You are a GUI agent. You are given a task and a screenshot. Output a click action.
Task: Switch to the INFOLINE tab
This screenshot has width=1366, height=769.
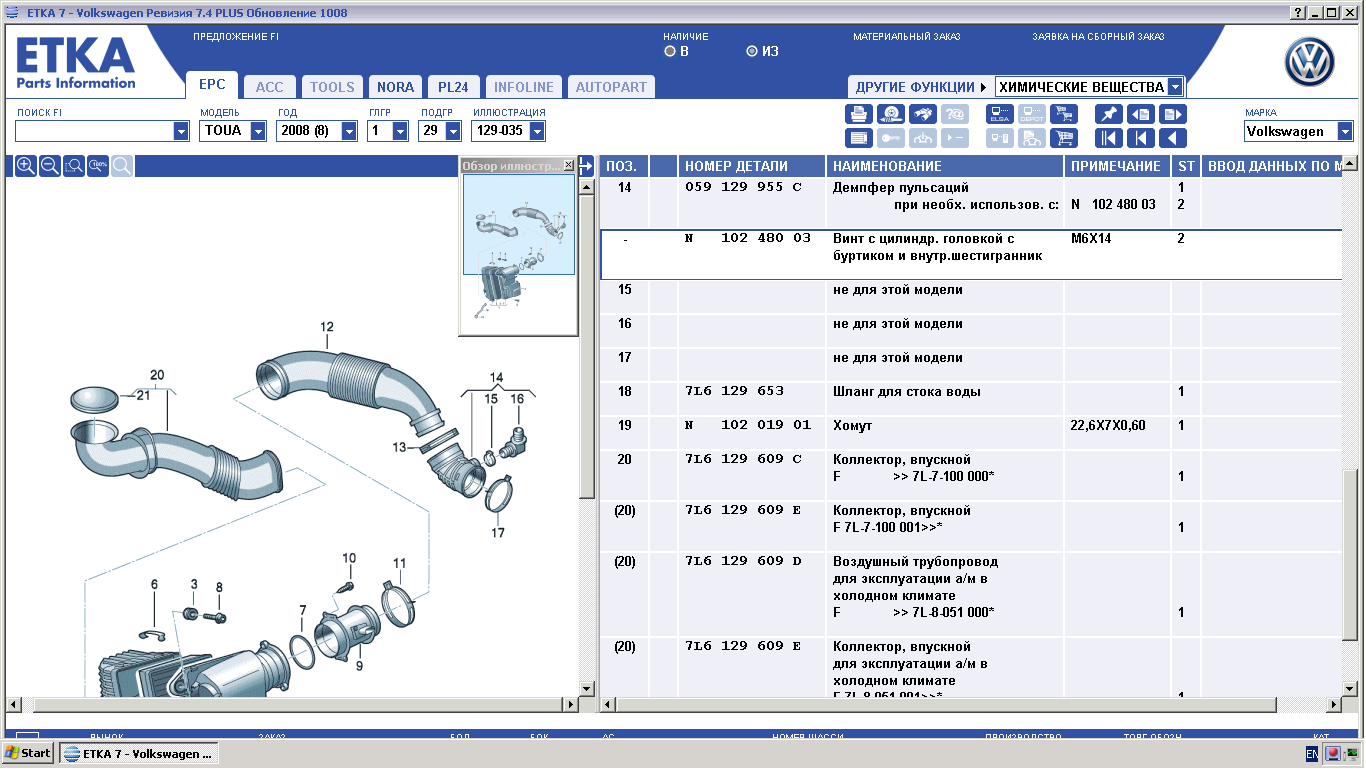pos(524,87)
